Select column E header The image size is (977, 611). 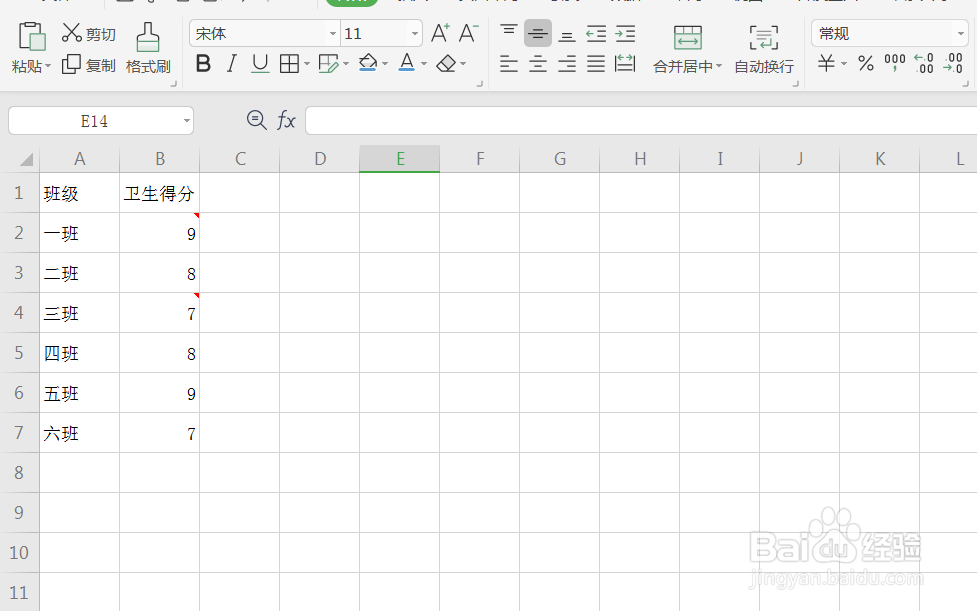click(x=399, y=159)
